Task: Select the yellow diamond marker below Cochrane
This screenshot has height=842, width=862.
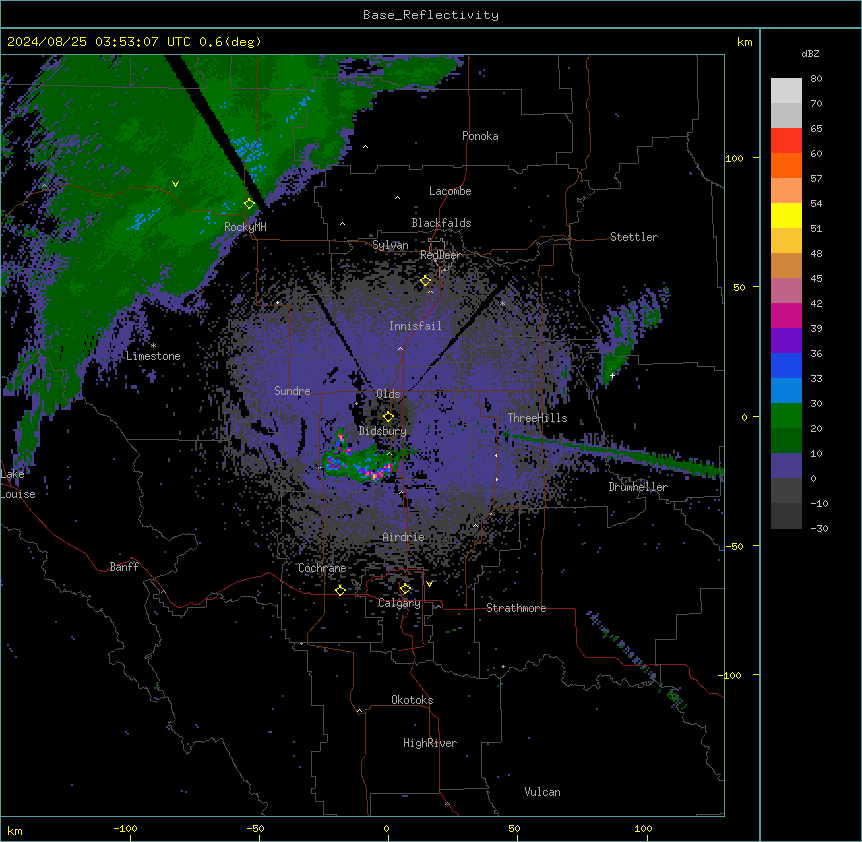Action: 340,590
